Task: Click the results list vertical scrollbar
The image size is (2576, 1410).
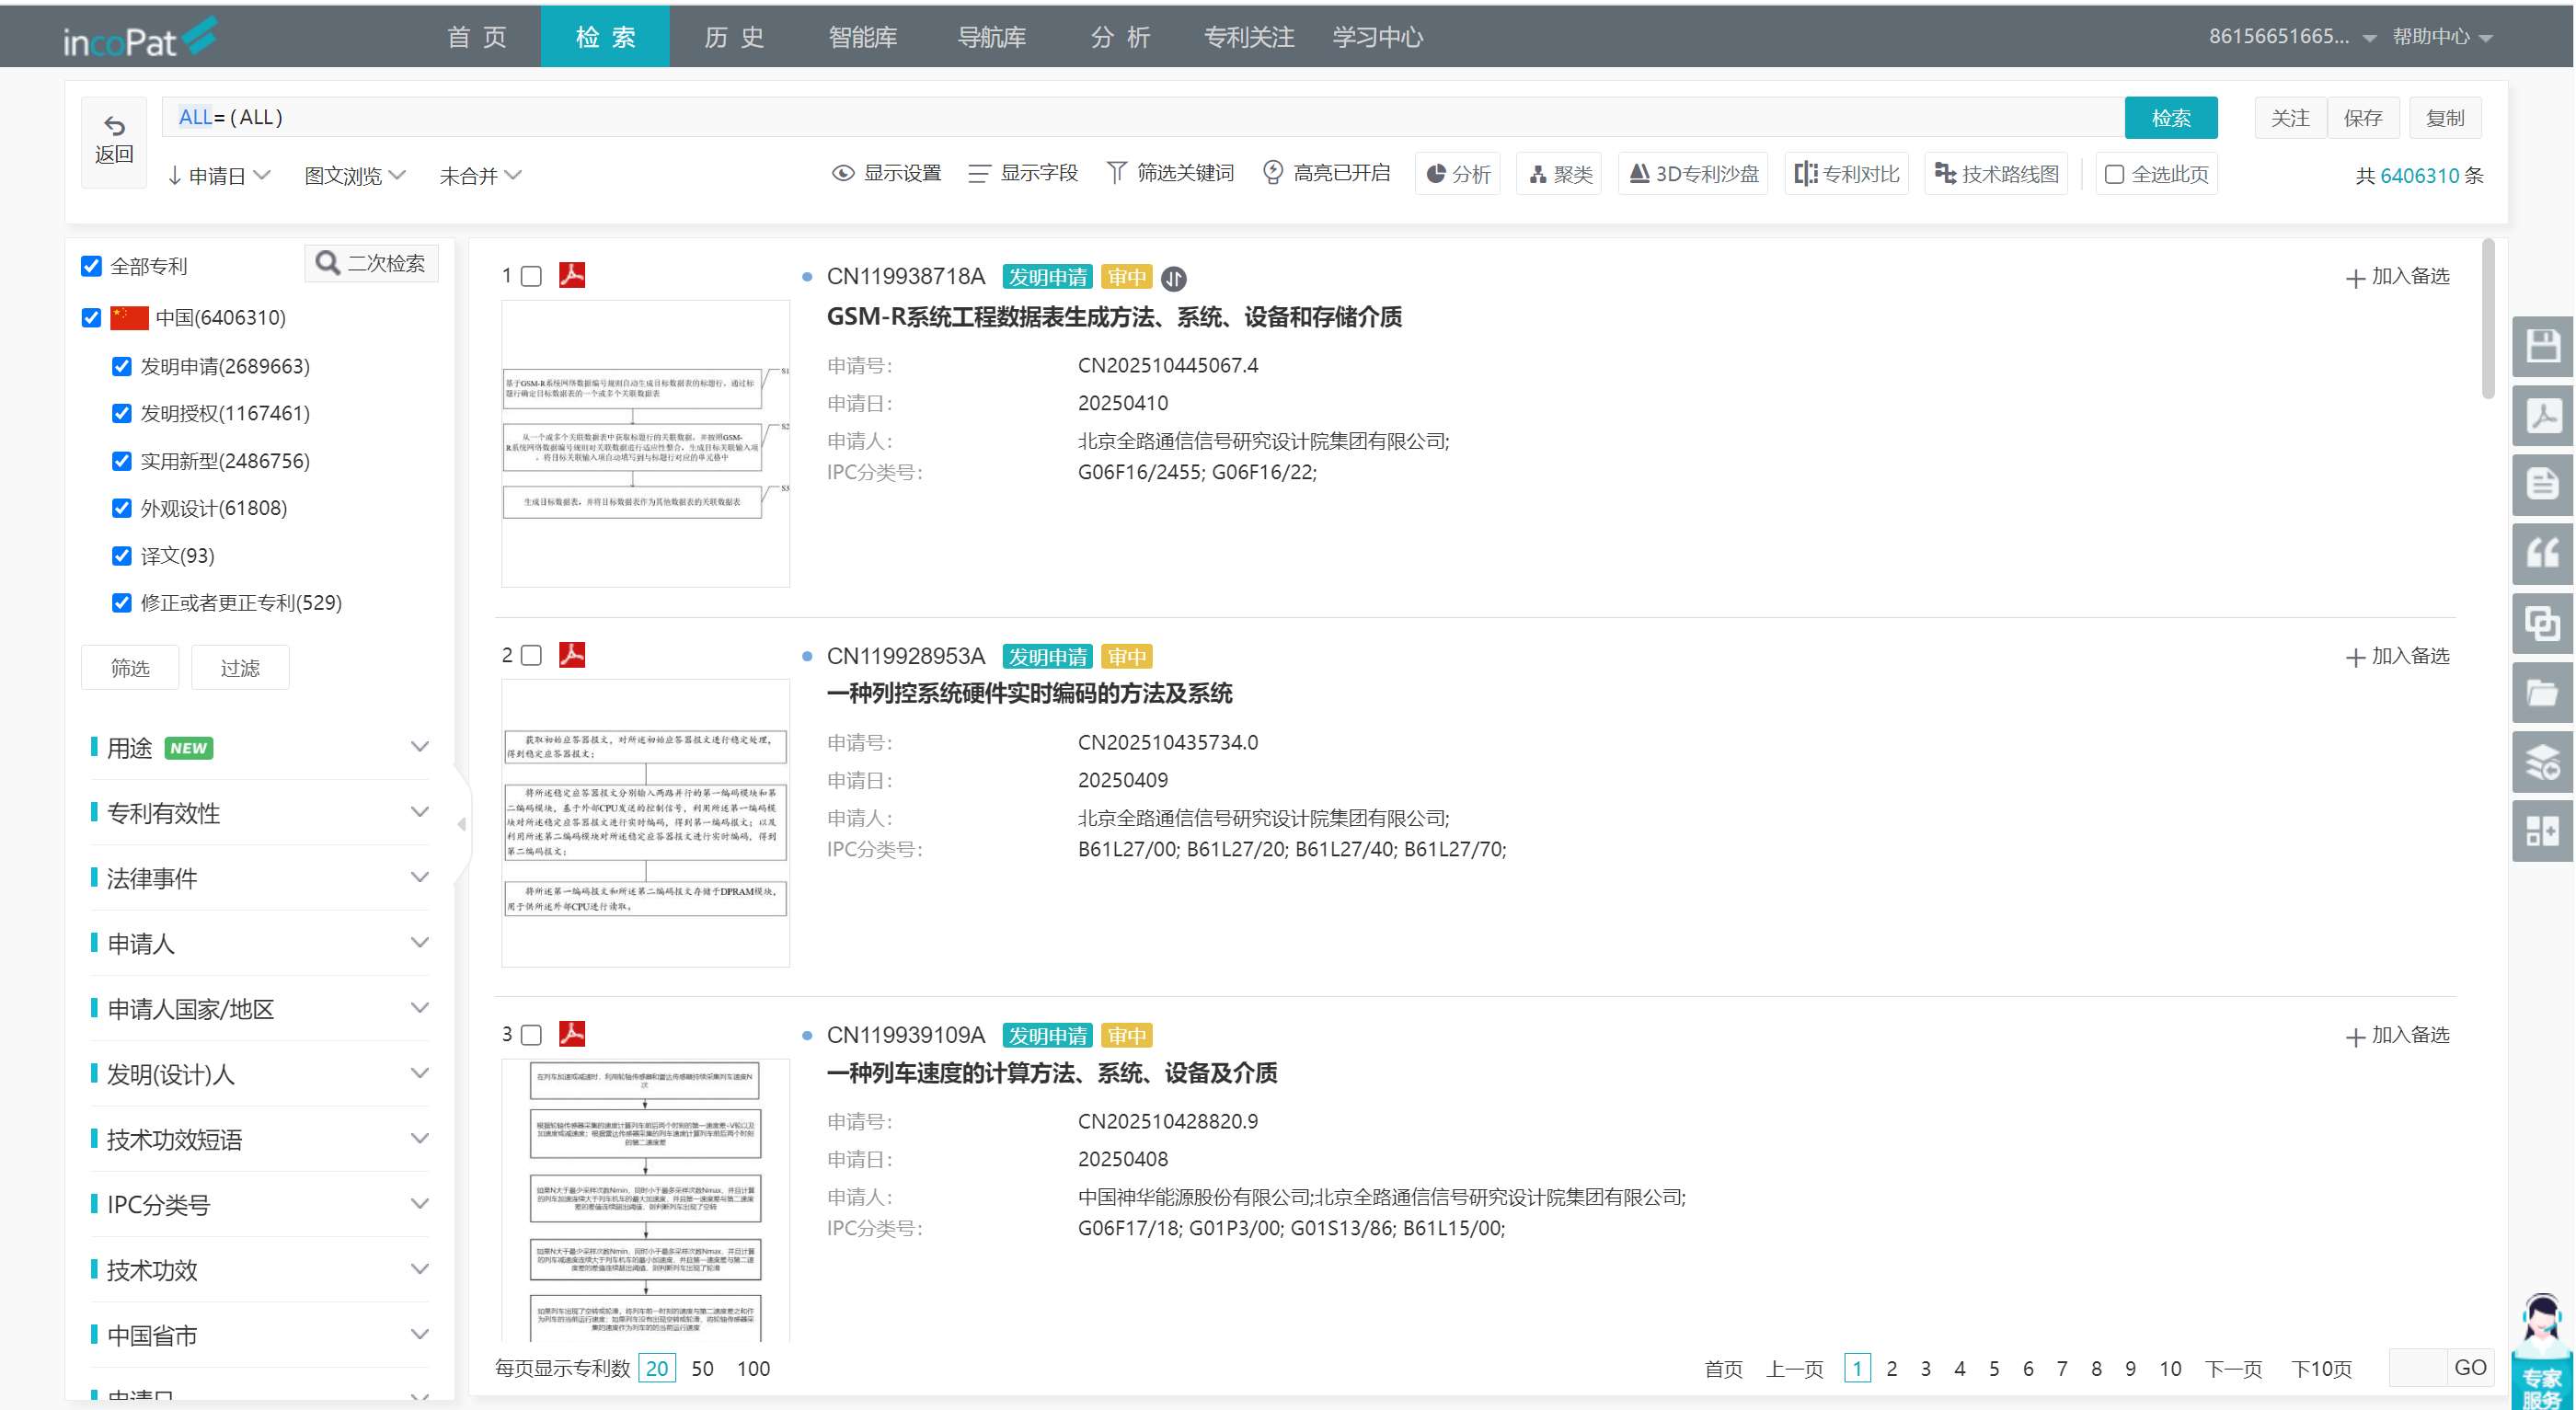Action: (2487, 320)
